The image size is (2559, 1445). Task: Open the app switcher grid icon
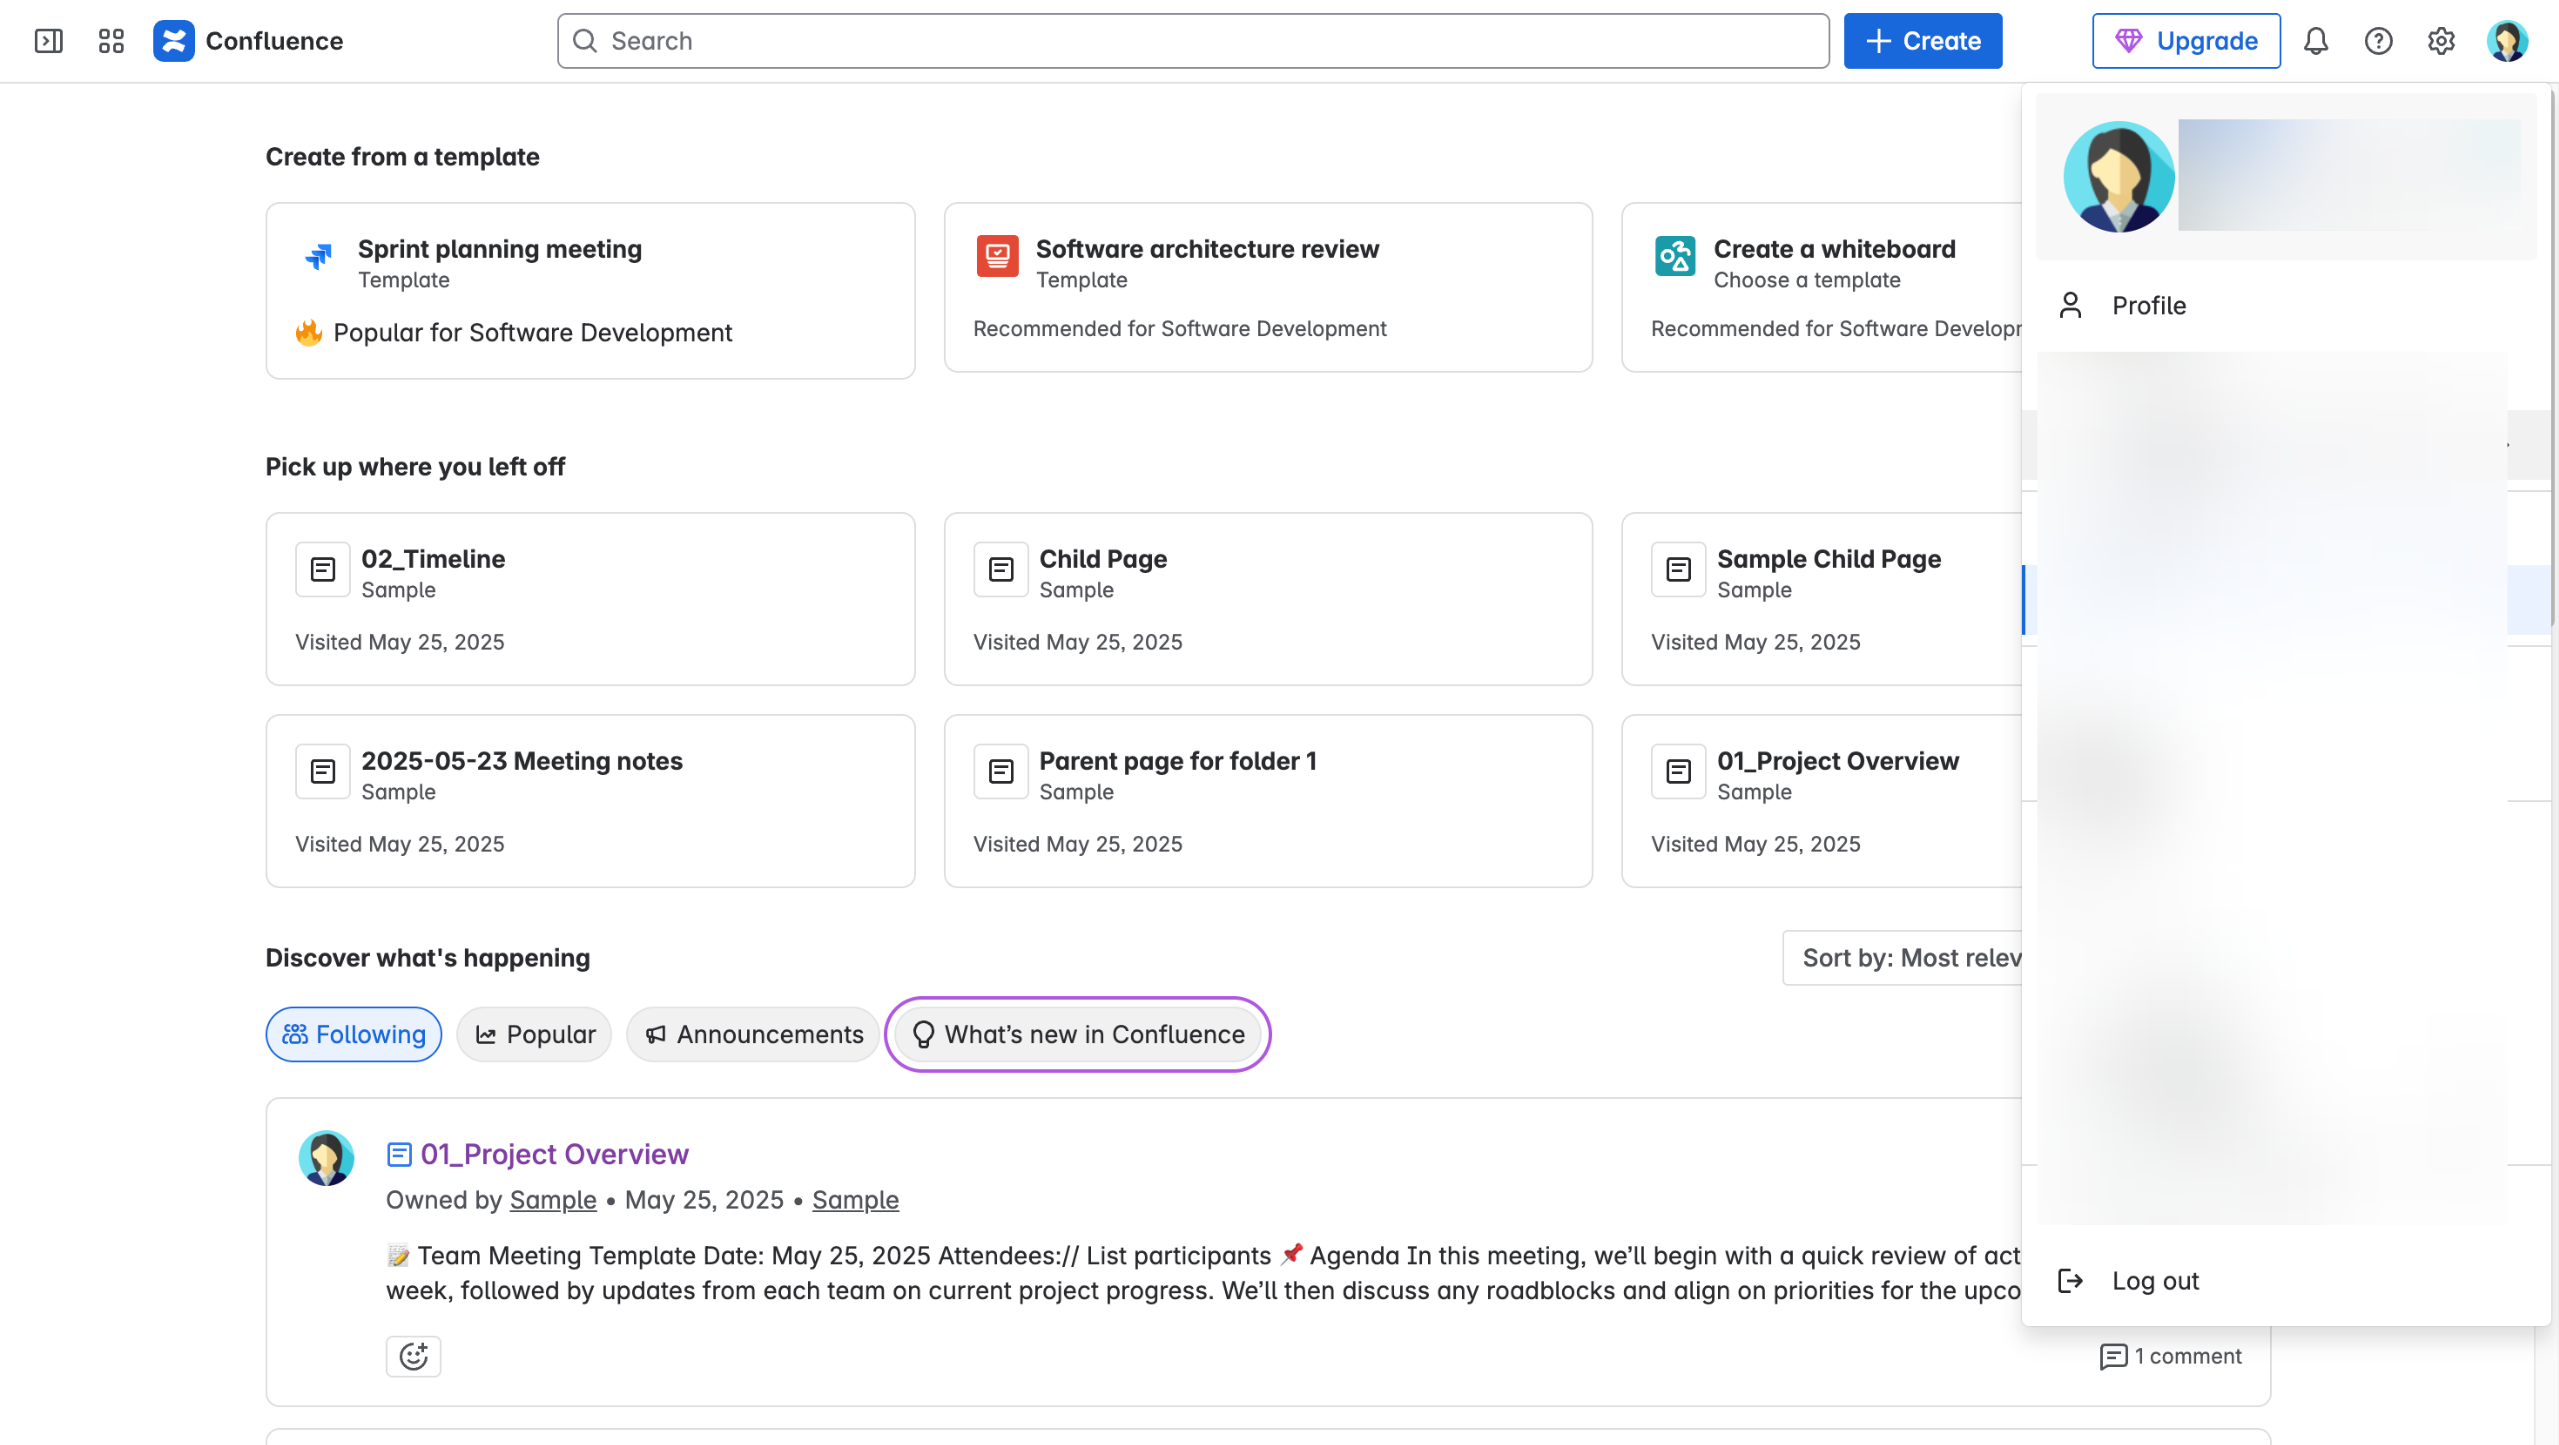click(111, 41)
